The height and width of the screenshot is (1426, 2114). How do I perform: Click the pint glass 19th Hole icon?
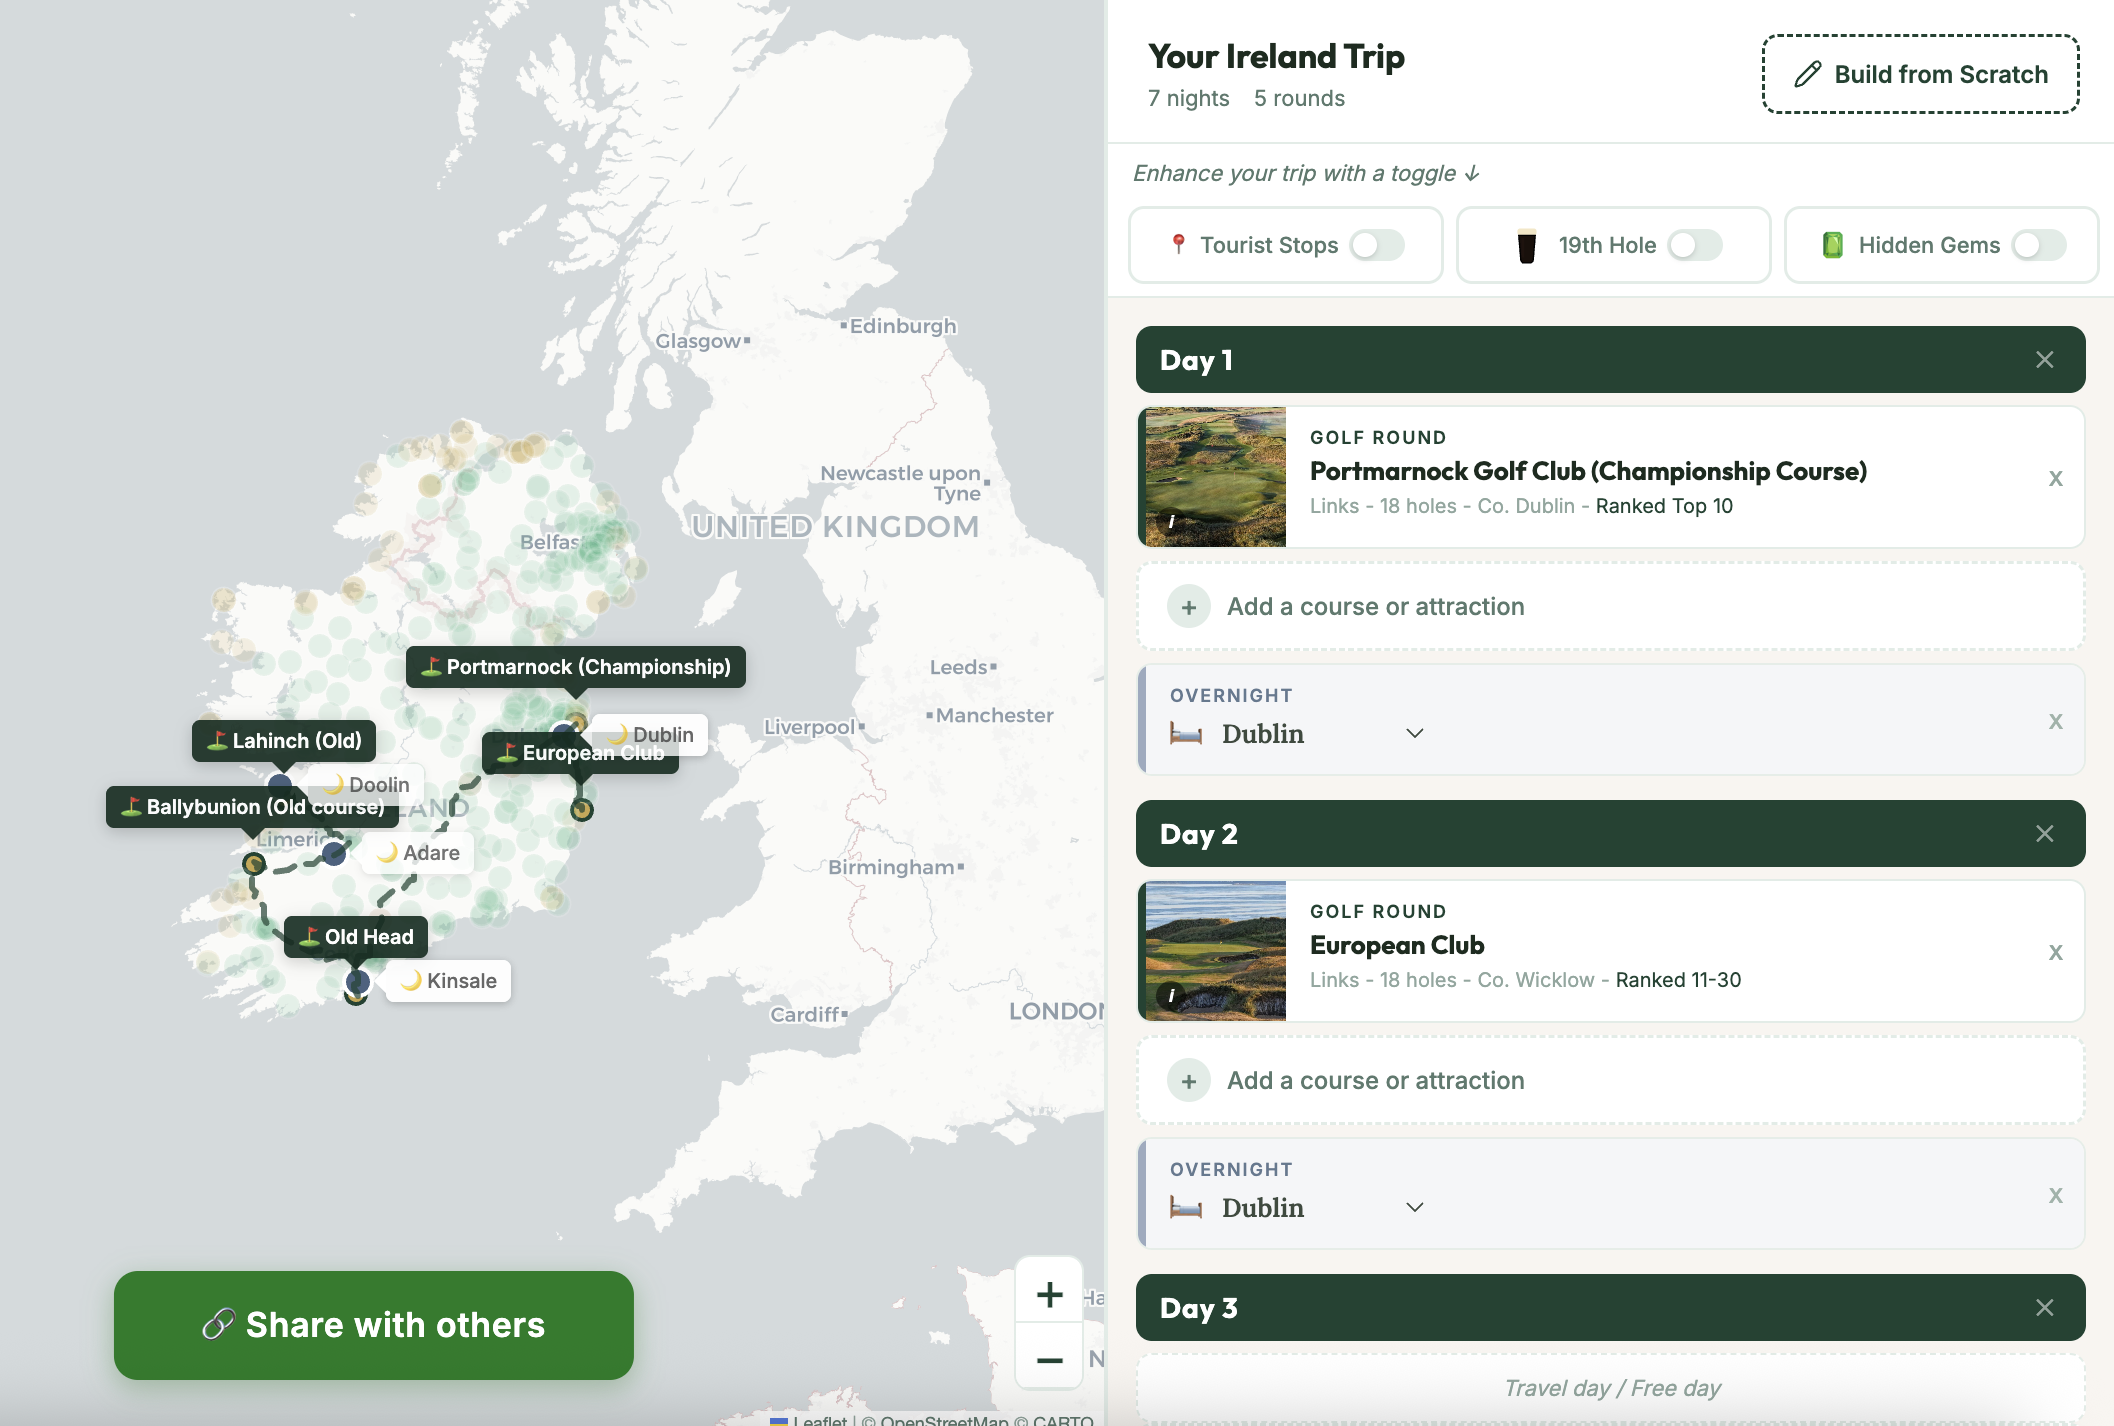1526,246
